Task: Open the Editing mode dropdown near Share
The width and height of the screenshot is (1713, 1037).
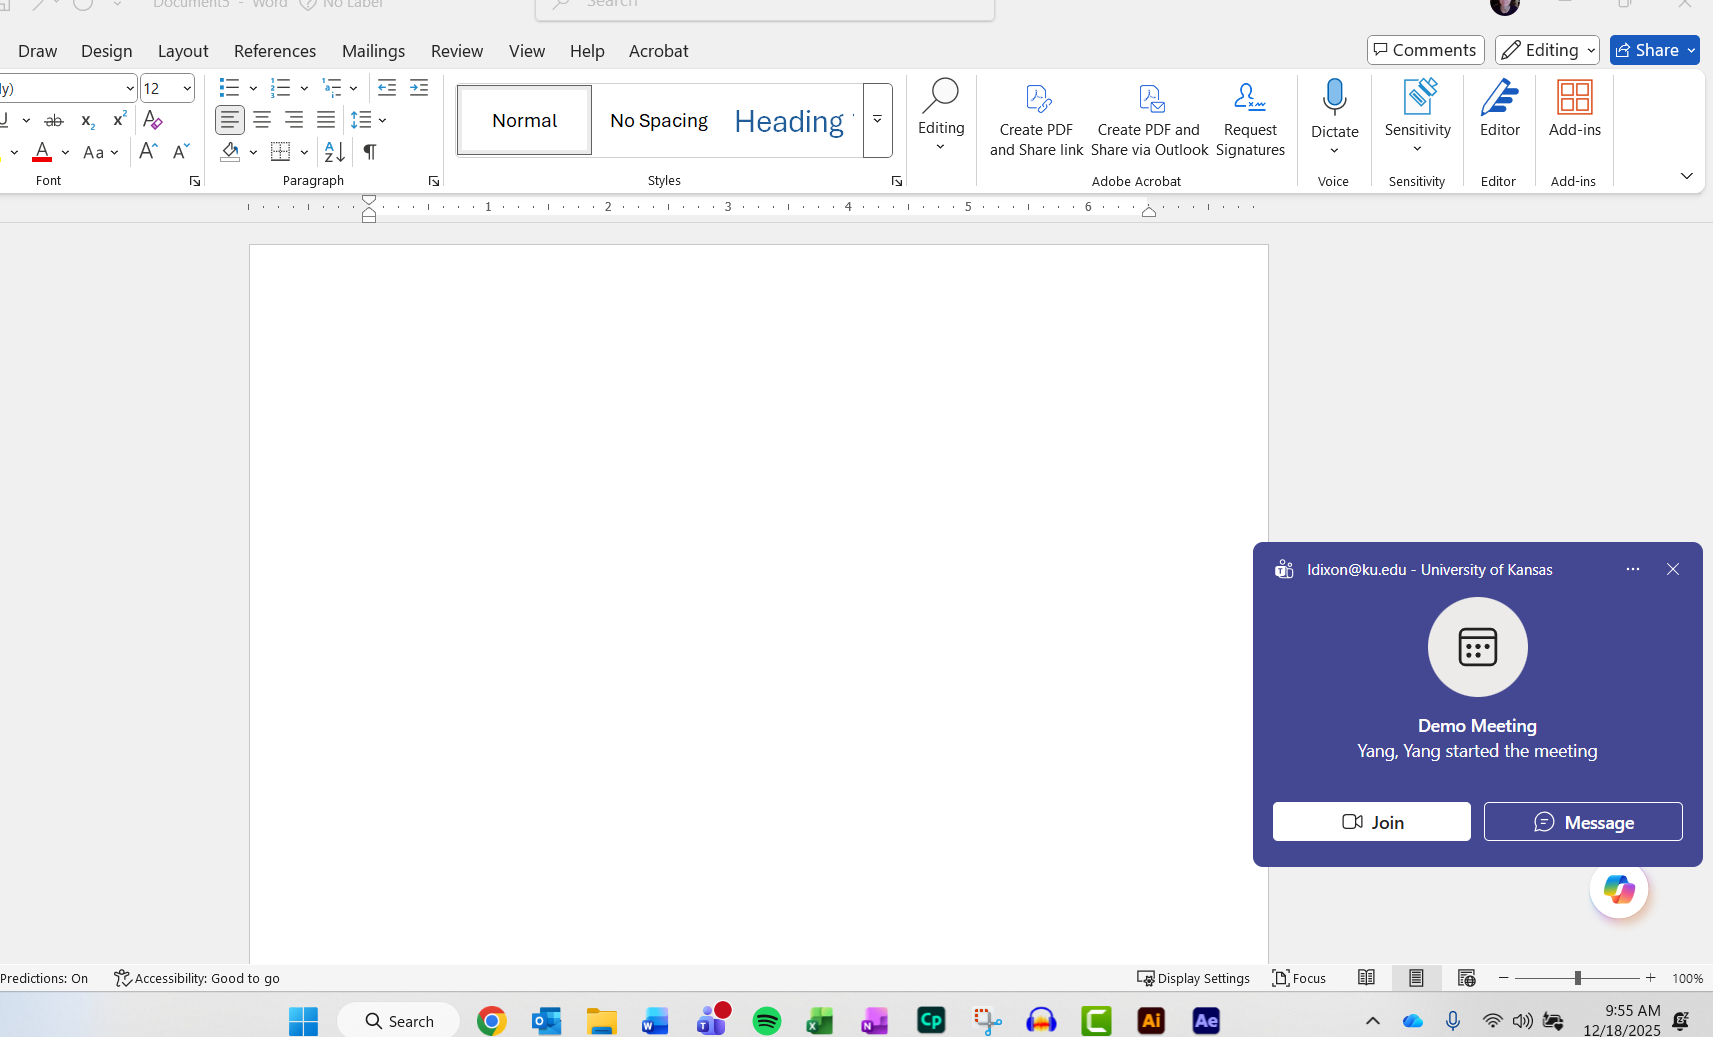Action: 1547,50
